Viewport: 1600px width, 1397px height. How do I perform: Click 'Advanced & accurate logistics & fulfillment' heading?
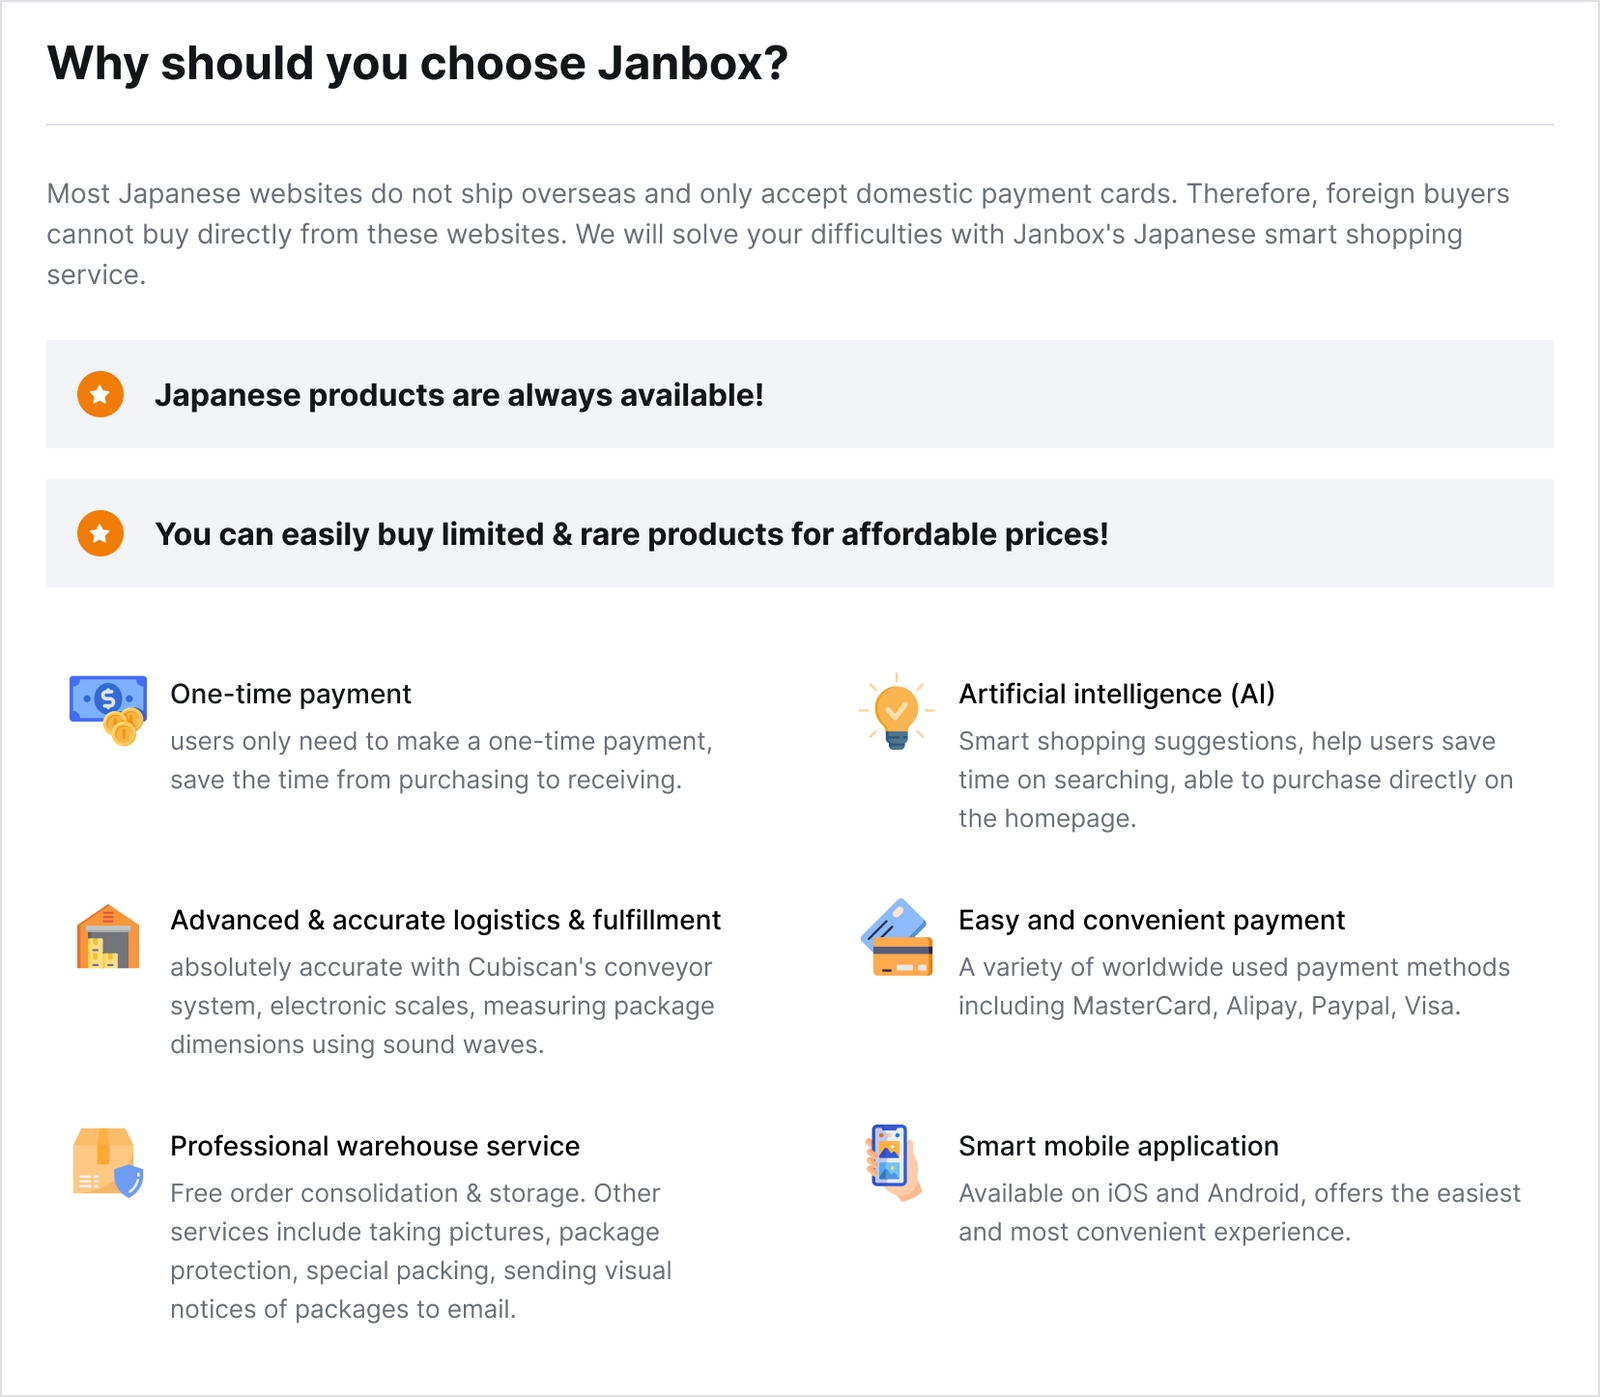(x=445, y=920)
